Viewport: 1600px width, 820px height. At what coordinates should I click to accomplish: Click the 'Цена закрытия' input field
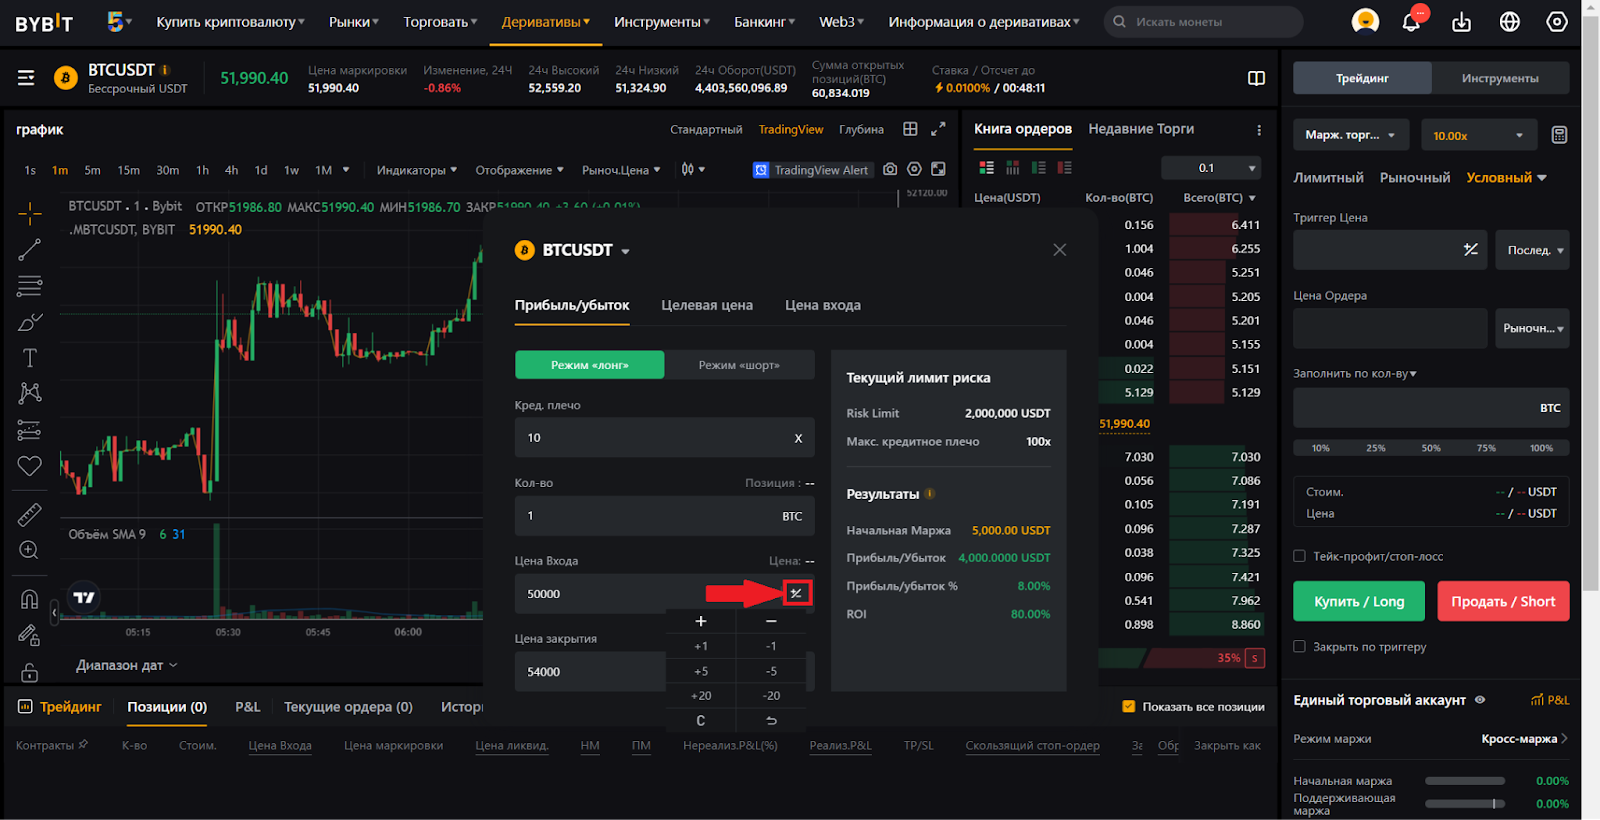coord(590,672)
